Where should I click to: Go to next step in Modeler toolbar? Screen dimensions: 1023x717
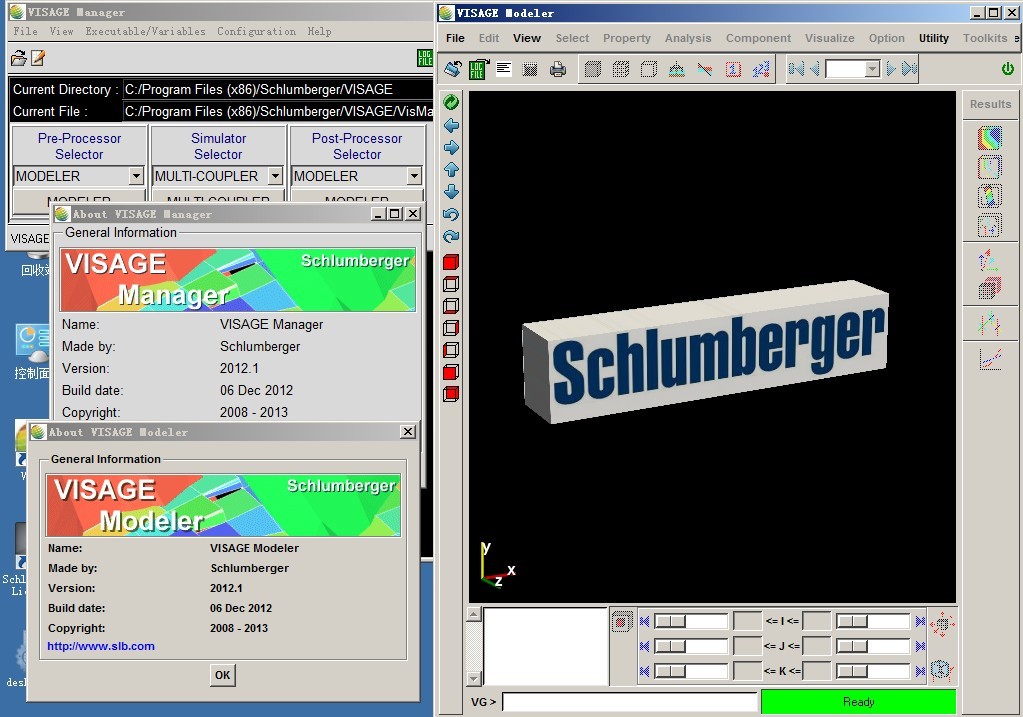pos(891,69)
